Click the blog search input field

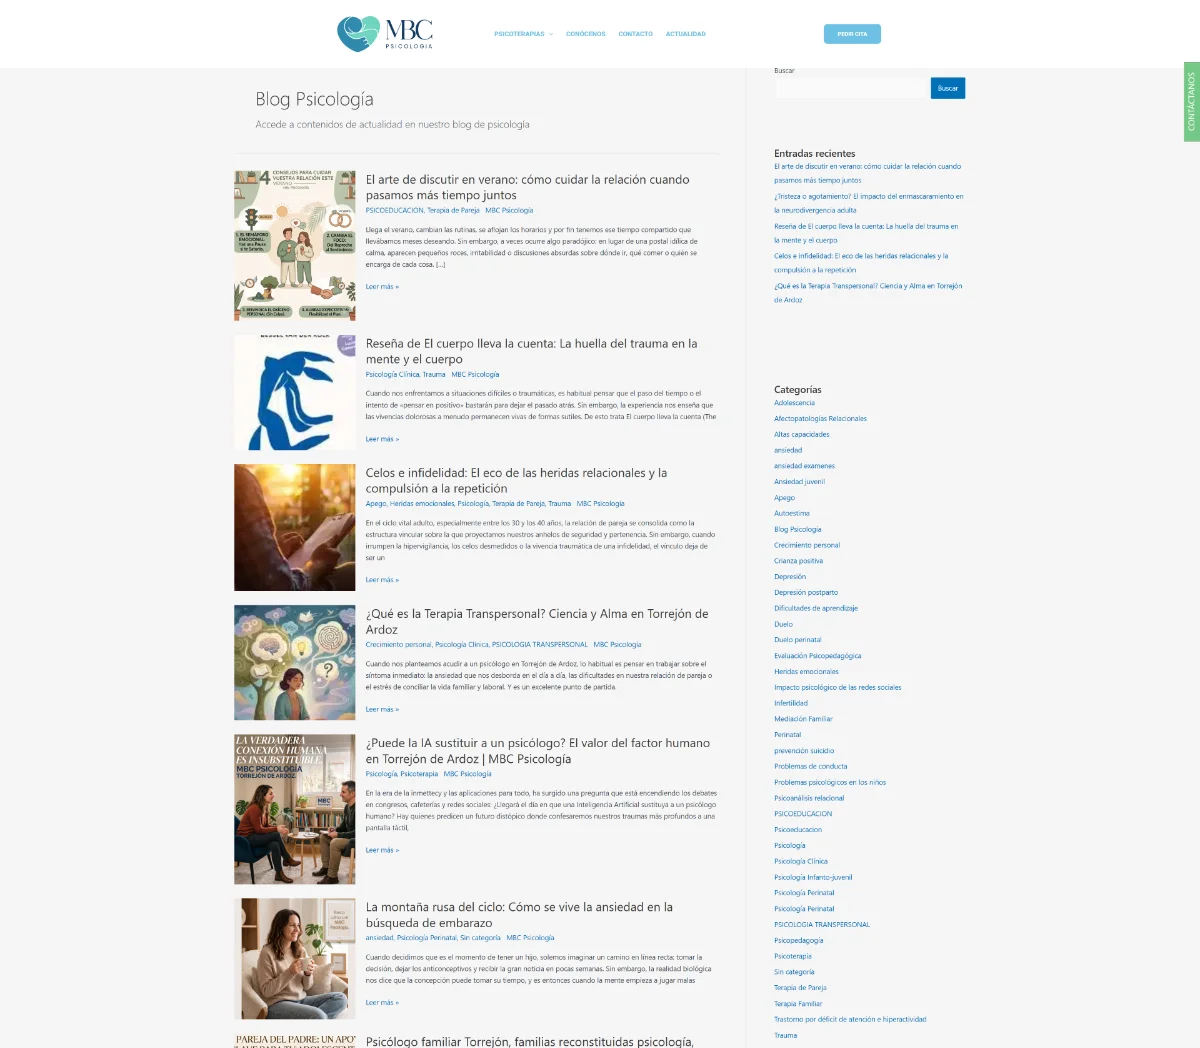point(852,88)
